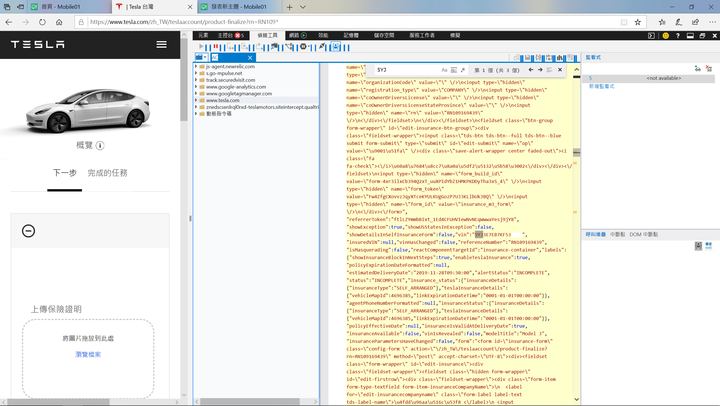720x406 pixels.
Task: Toggle match case (Aa) in find box
Action: pyautogui.click(x=444, y=70)
